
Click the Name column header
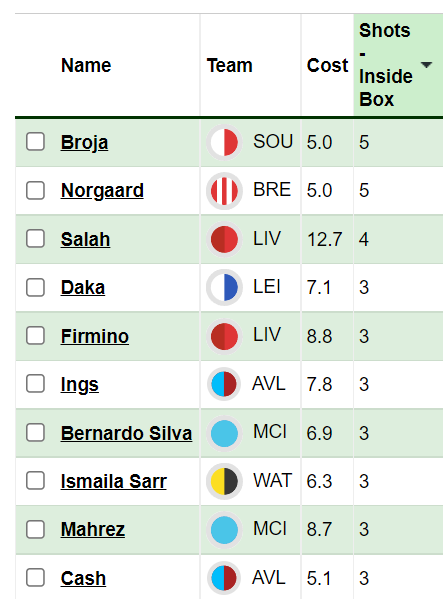86,65
